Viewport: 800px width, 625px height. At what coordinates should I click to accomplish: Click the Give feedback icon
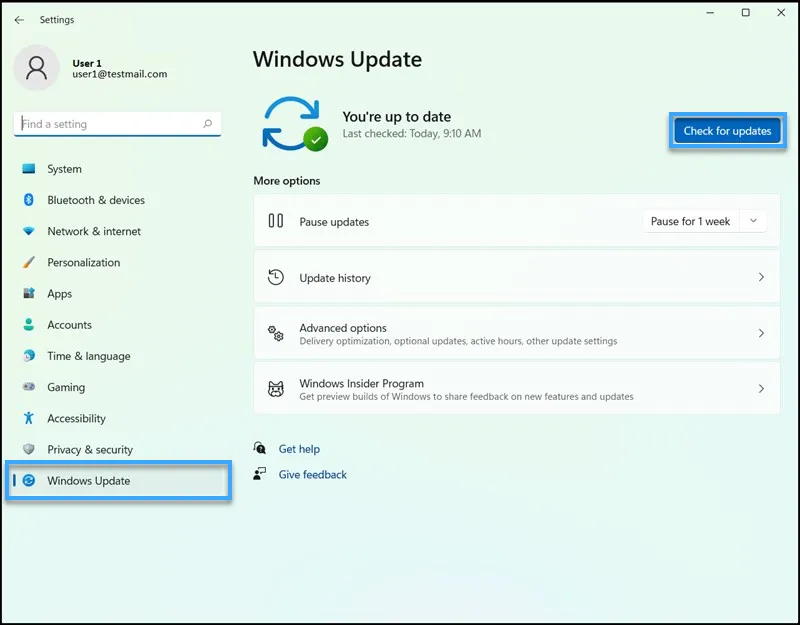click(x=260, y=473)
